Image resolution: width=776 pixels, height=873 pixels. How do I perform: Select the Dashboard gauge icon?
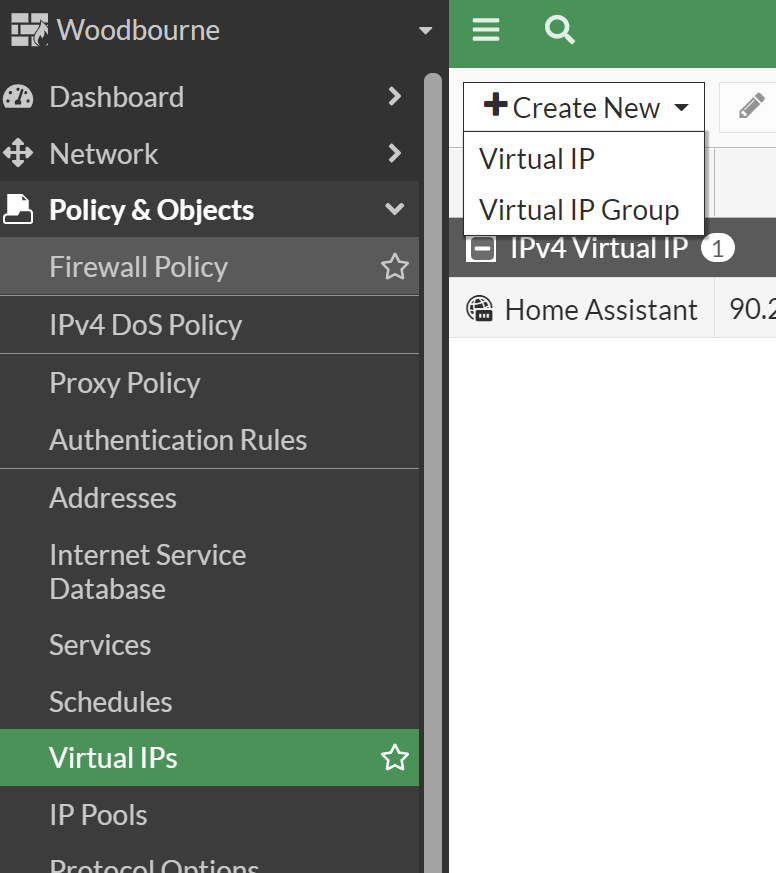click(20, 97)
